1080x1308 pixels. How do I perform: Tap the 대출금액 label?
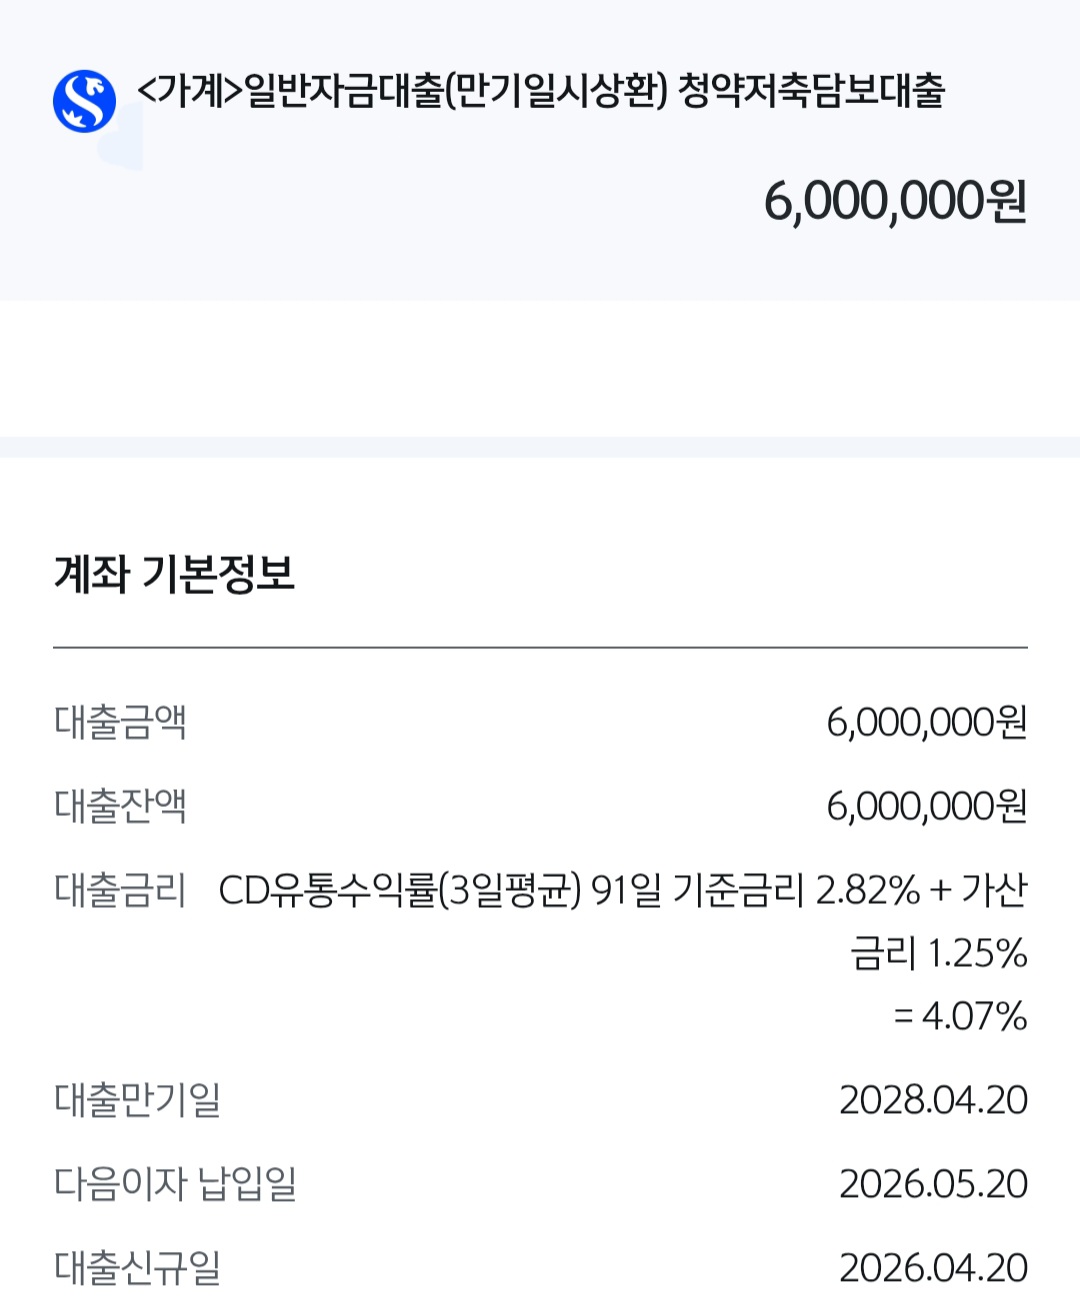coord(120,722)
